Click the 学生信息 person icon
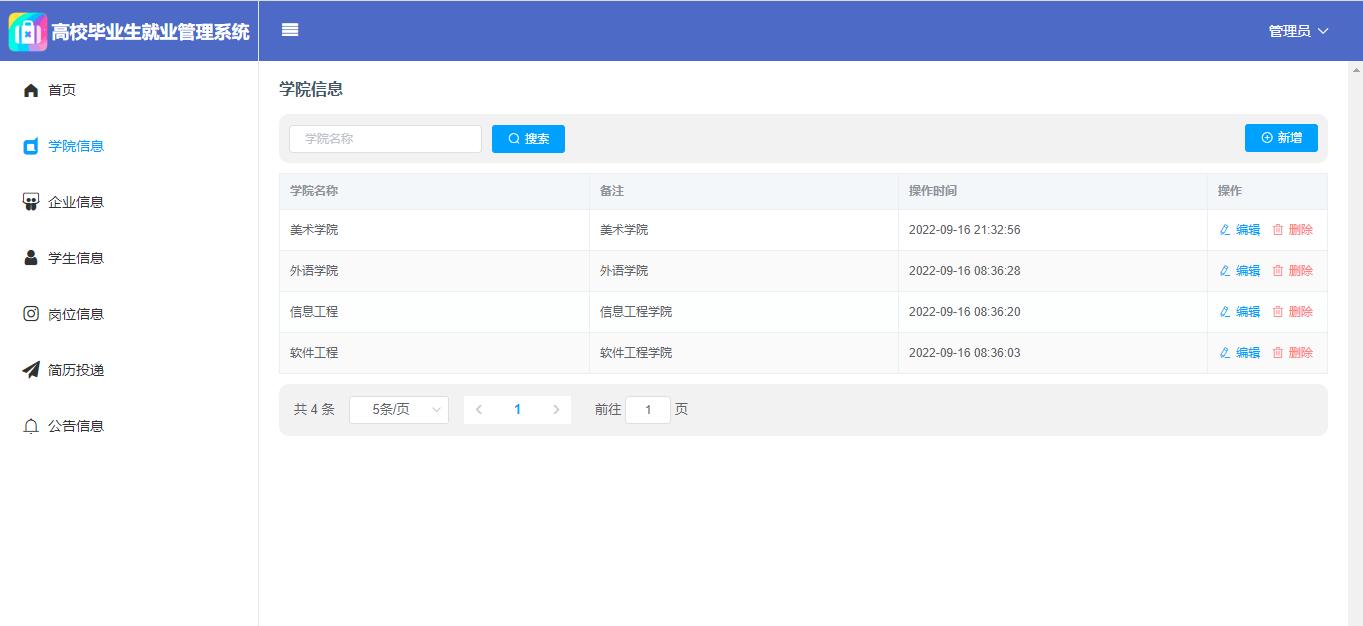Image resolution: width=1363 pixels, height=626 pixels. (31, 258)
